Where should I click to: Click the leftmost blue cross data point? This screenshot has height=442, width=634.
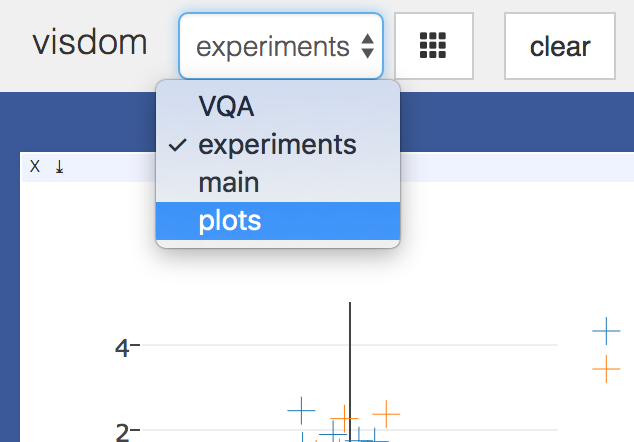301,410
